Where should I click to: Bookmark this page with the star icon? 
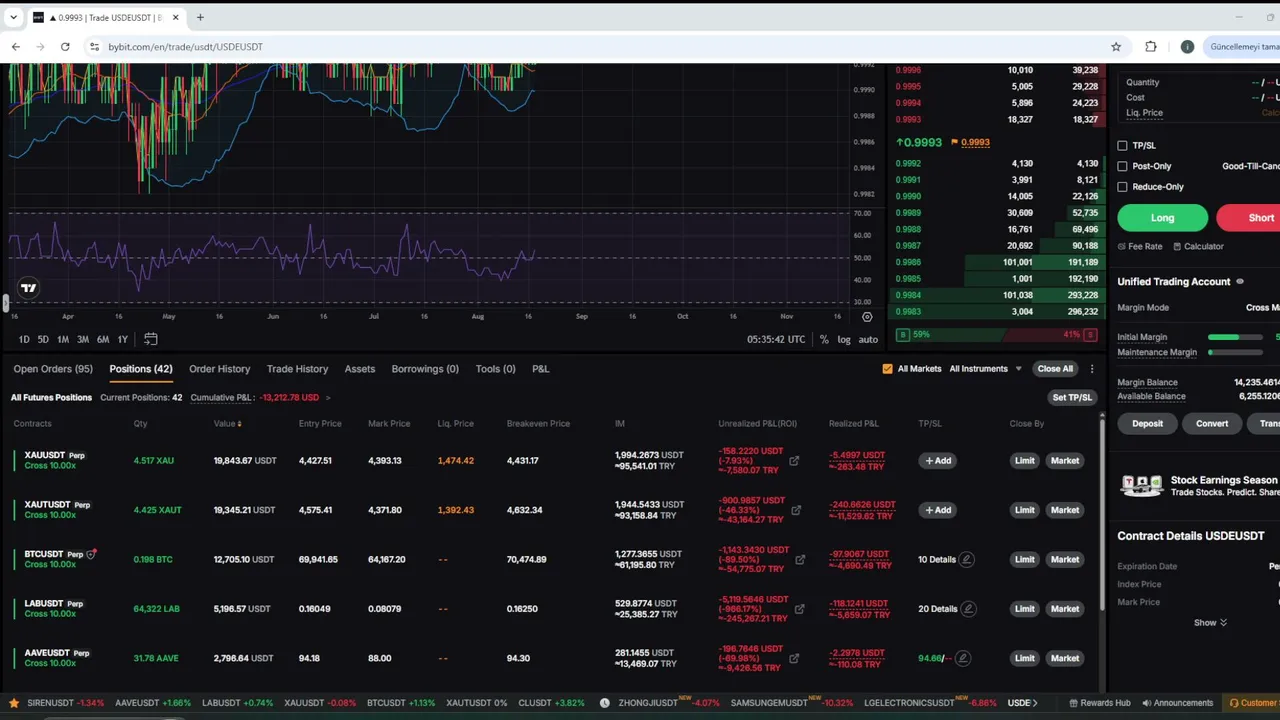click(x=1116, y=47)
